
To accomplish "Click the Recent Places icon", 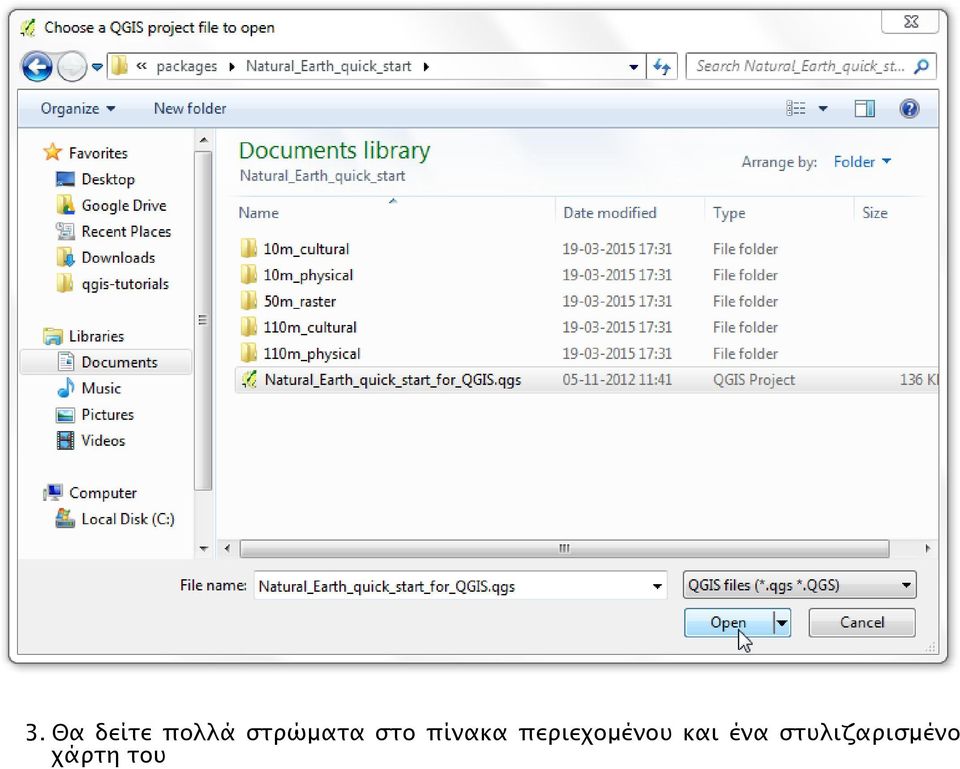I will click(65, 231).
